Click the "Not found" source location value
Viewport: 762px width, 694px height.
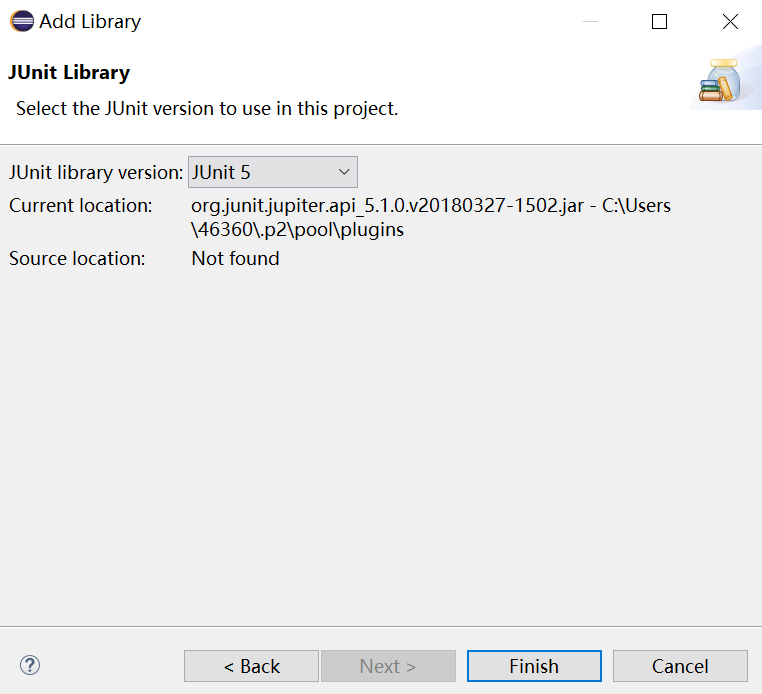pyautogui.click(x=235, y=258)
